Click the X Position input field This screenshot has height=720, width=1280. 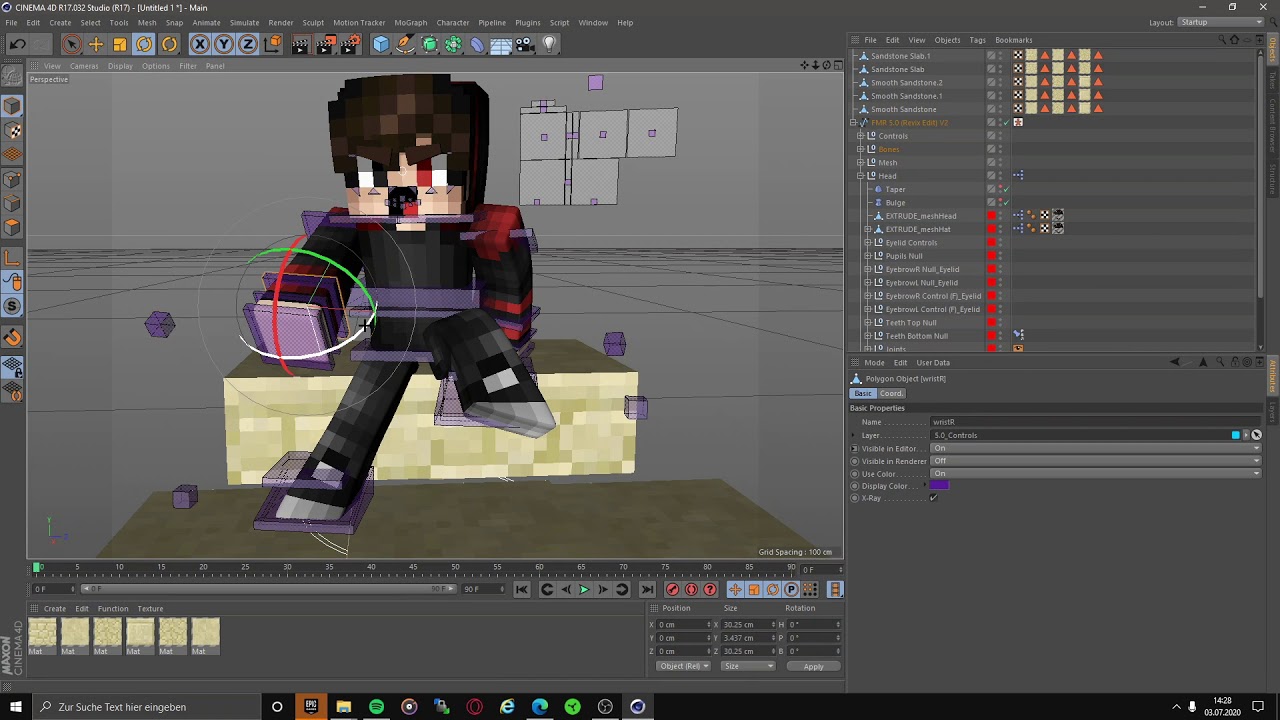tap(684, 624)
